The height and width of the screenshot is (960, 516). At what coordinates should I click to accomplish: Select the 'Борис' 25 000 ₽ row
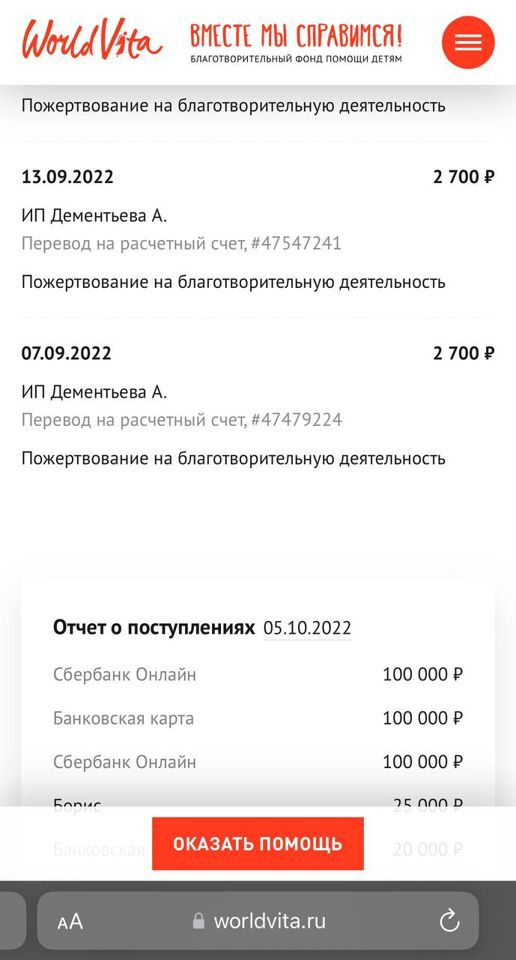coord(258,805)
